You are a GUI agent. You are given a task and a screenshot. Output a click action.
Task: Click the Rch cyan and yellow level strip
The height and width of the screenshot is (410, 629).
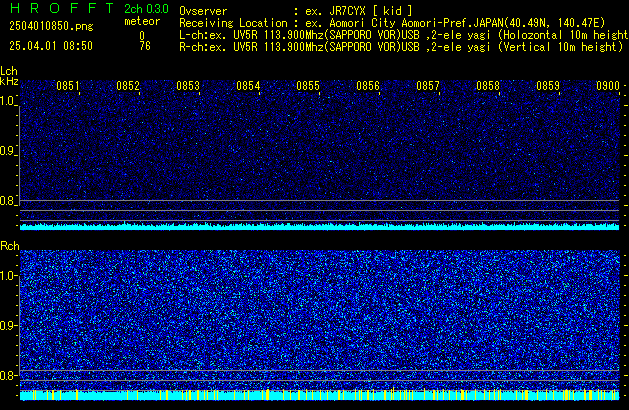319,395
